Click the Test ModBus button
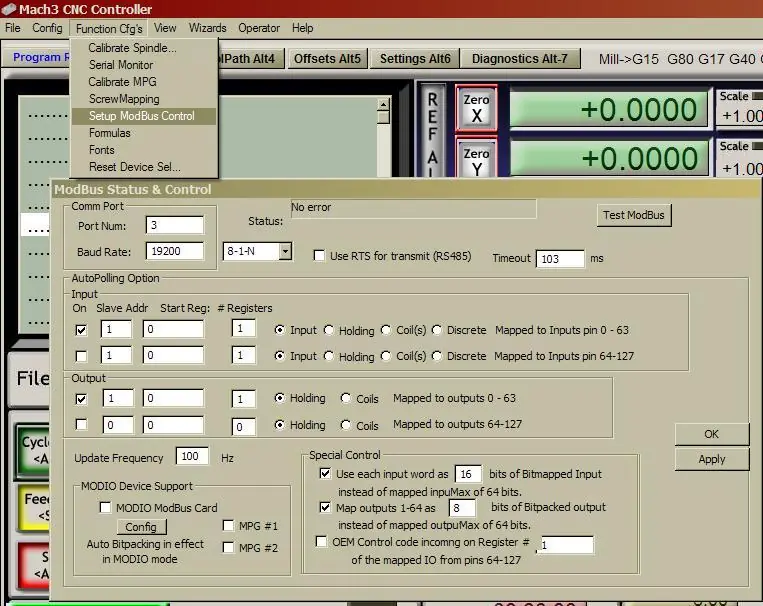Viewport: 763px width, 606px height. tap(634, 215)
